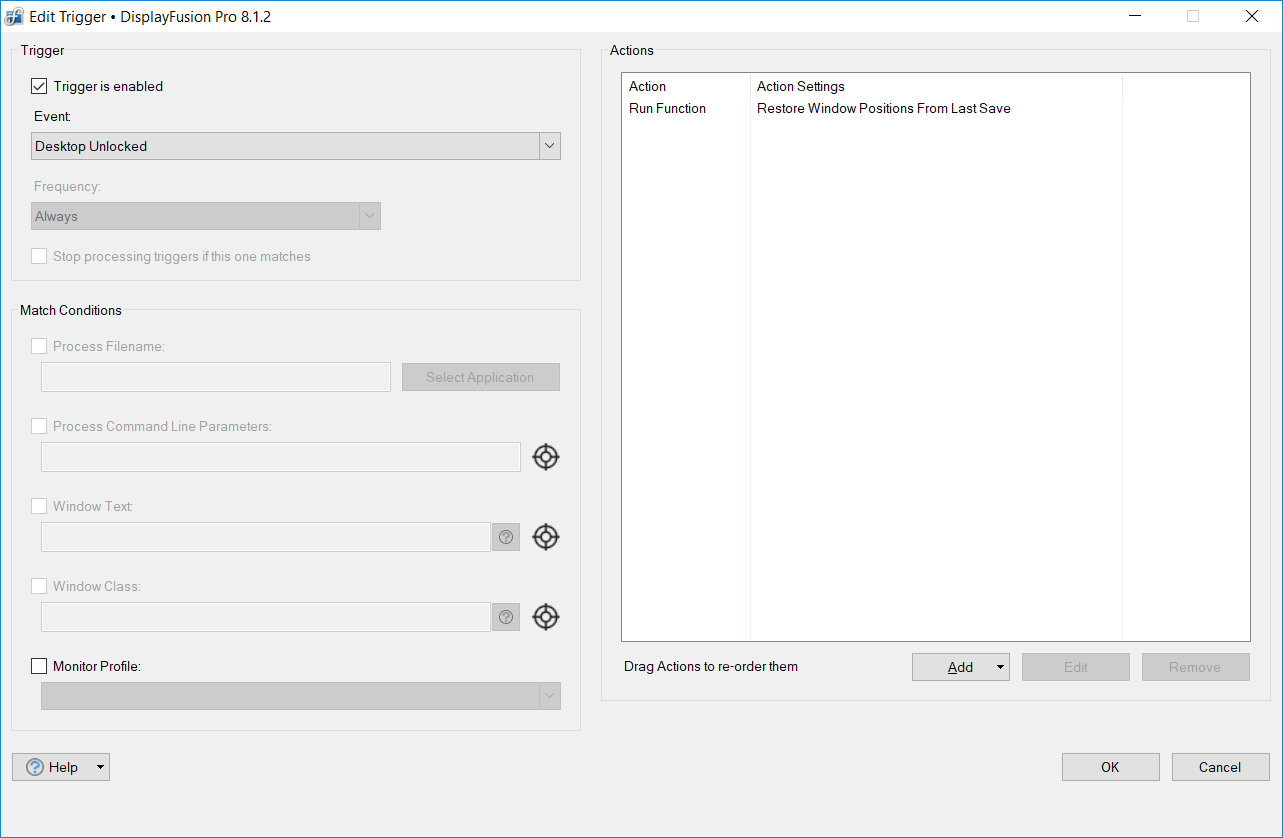The width and height of the screenshot is (1283, 838).
Task: Expand the Add button dropdown arrow
Action: tap(999, 667)
